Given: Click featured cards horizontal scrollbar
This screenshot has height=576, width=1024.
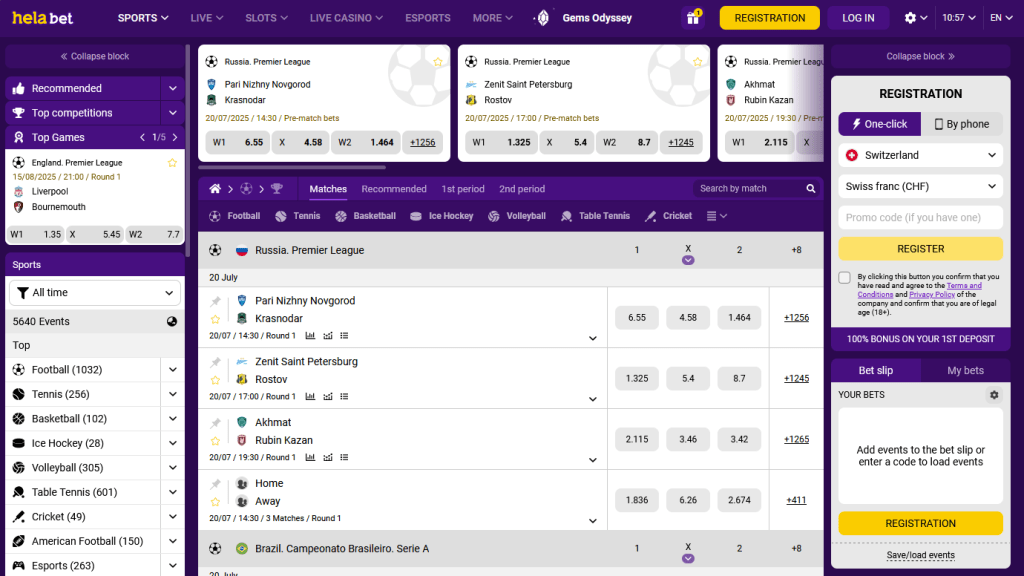Looking at the screenshot, I should pyautogui.click(x=292, y=167).
